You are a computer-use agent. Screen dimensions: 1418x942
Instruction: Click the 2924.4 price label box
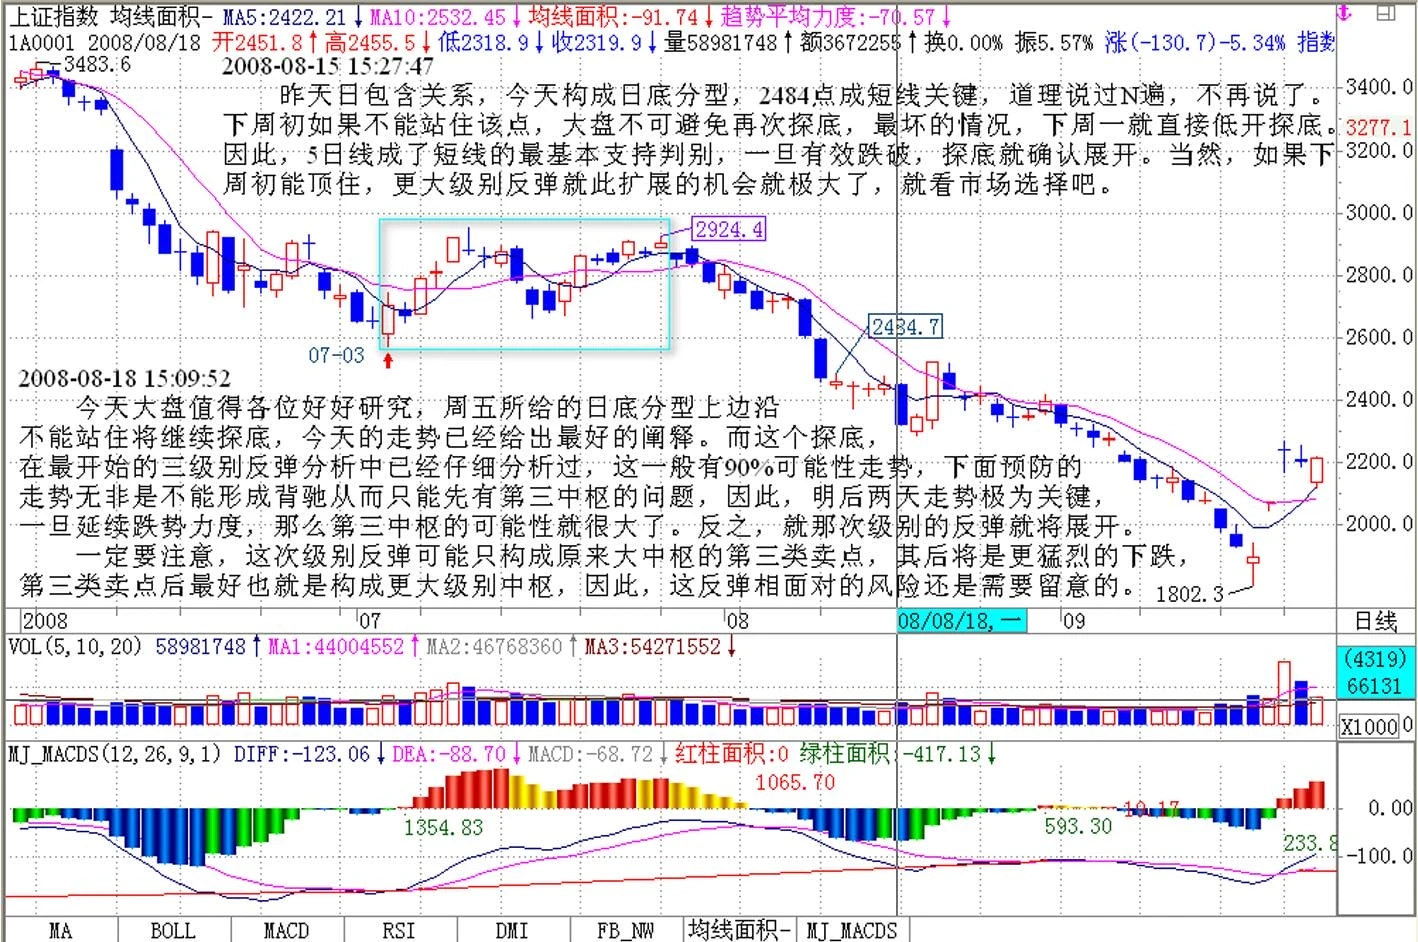click(x=729, y=229)
